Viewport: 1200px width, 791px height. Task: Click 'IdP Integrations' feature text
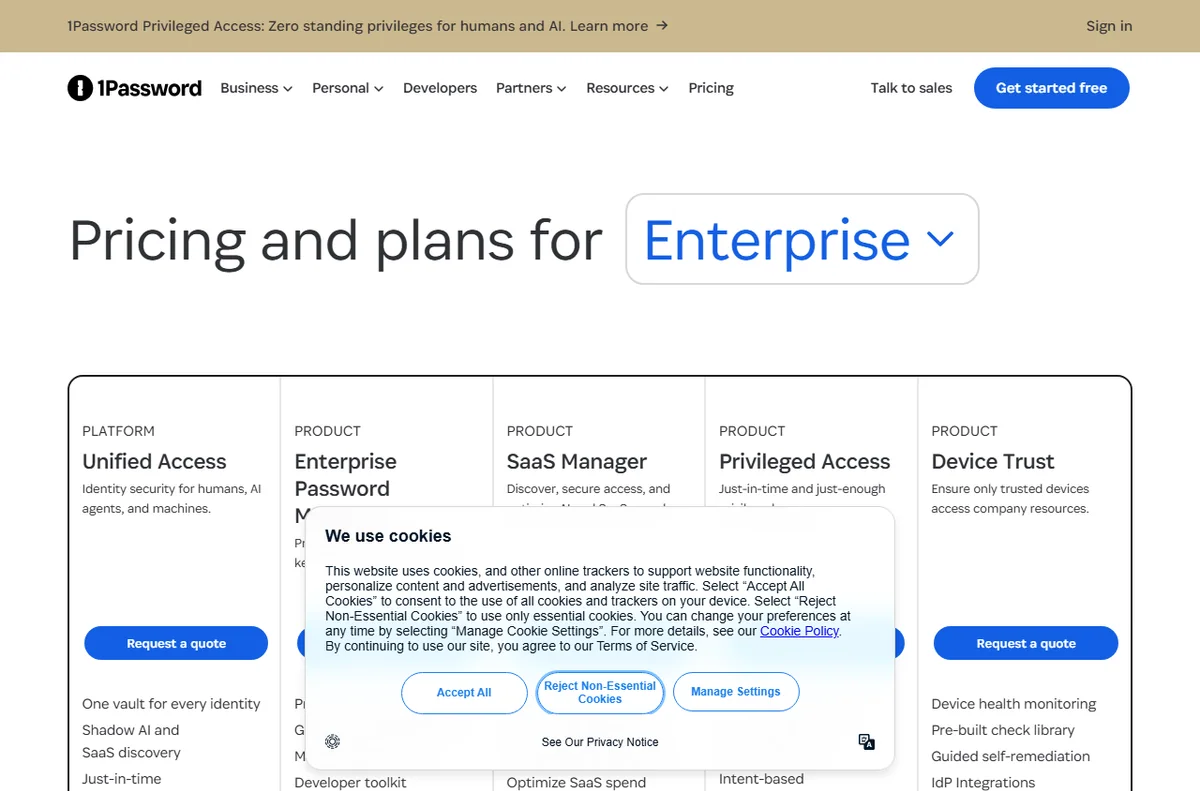pos(983,782)
